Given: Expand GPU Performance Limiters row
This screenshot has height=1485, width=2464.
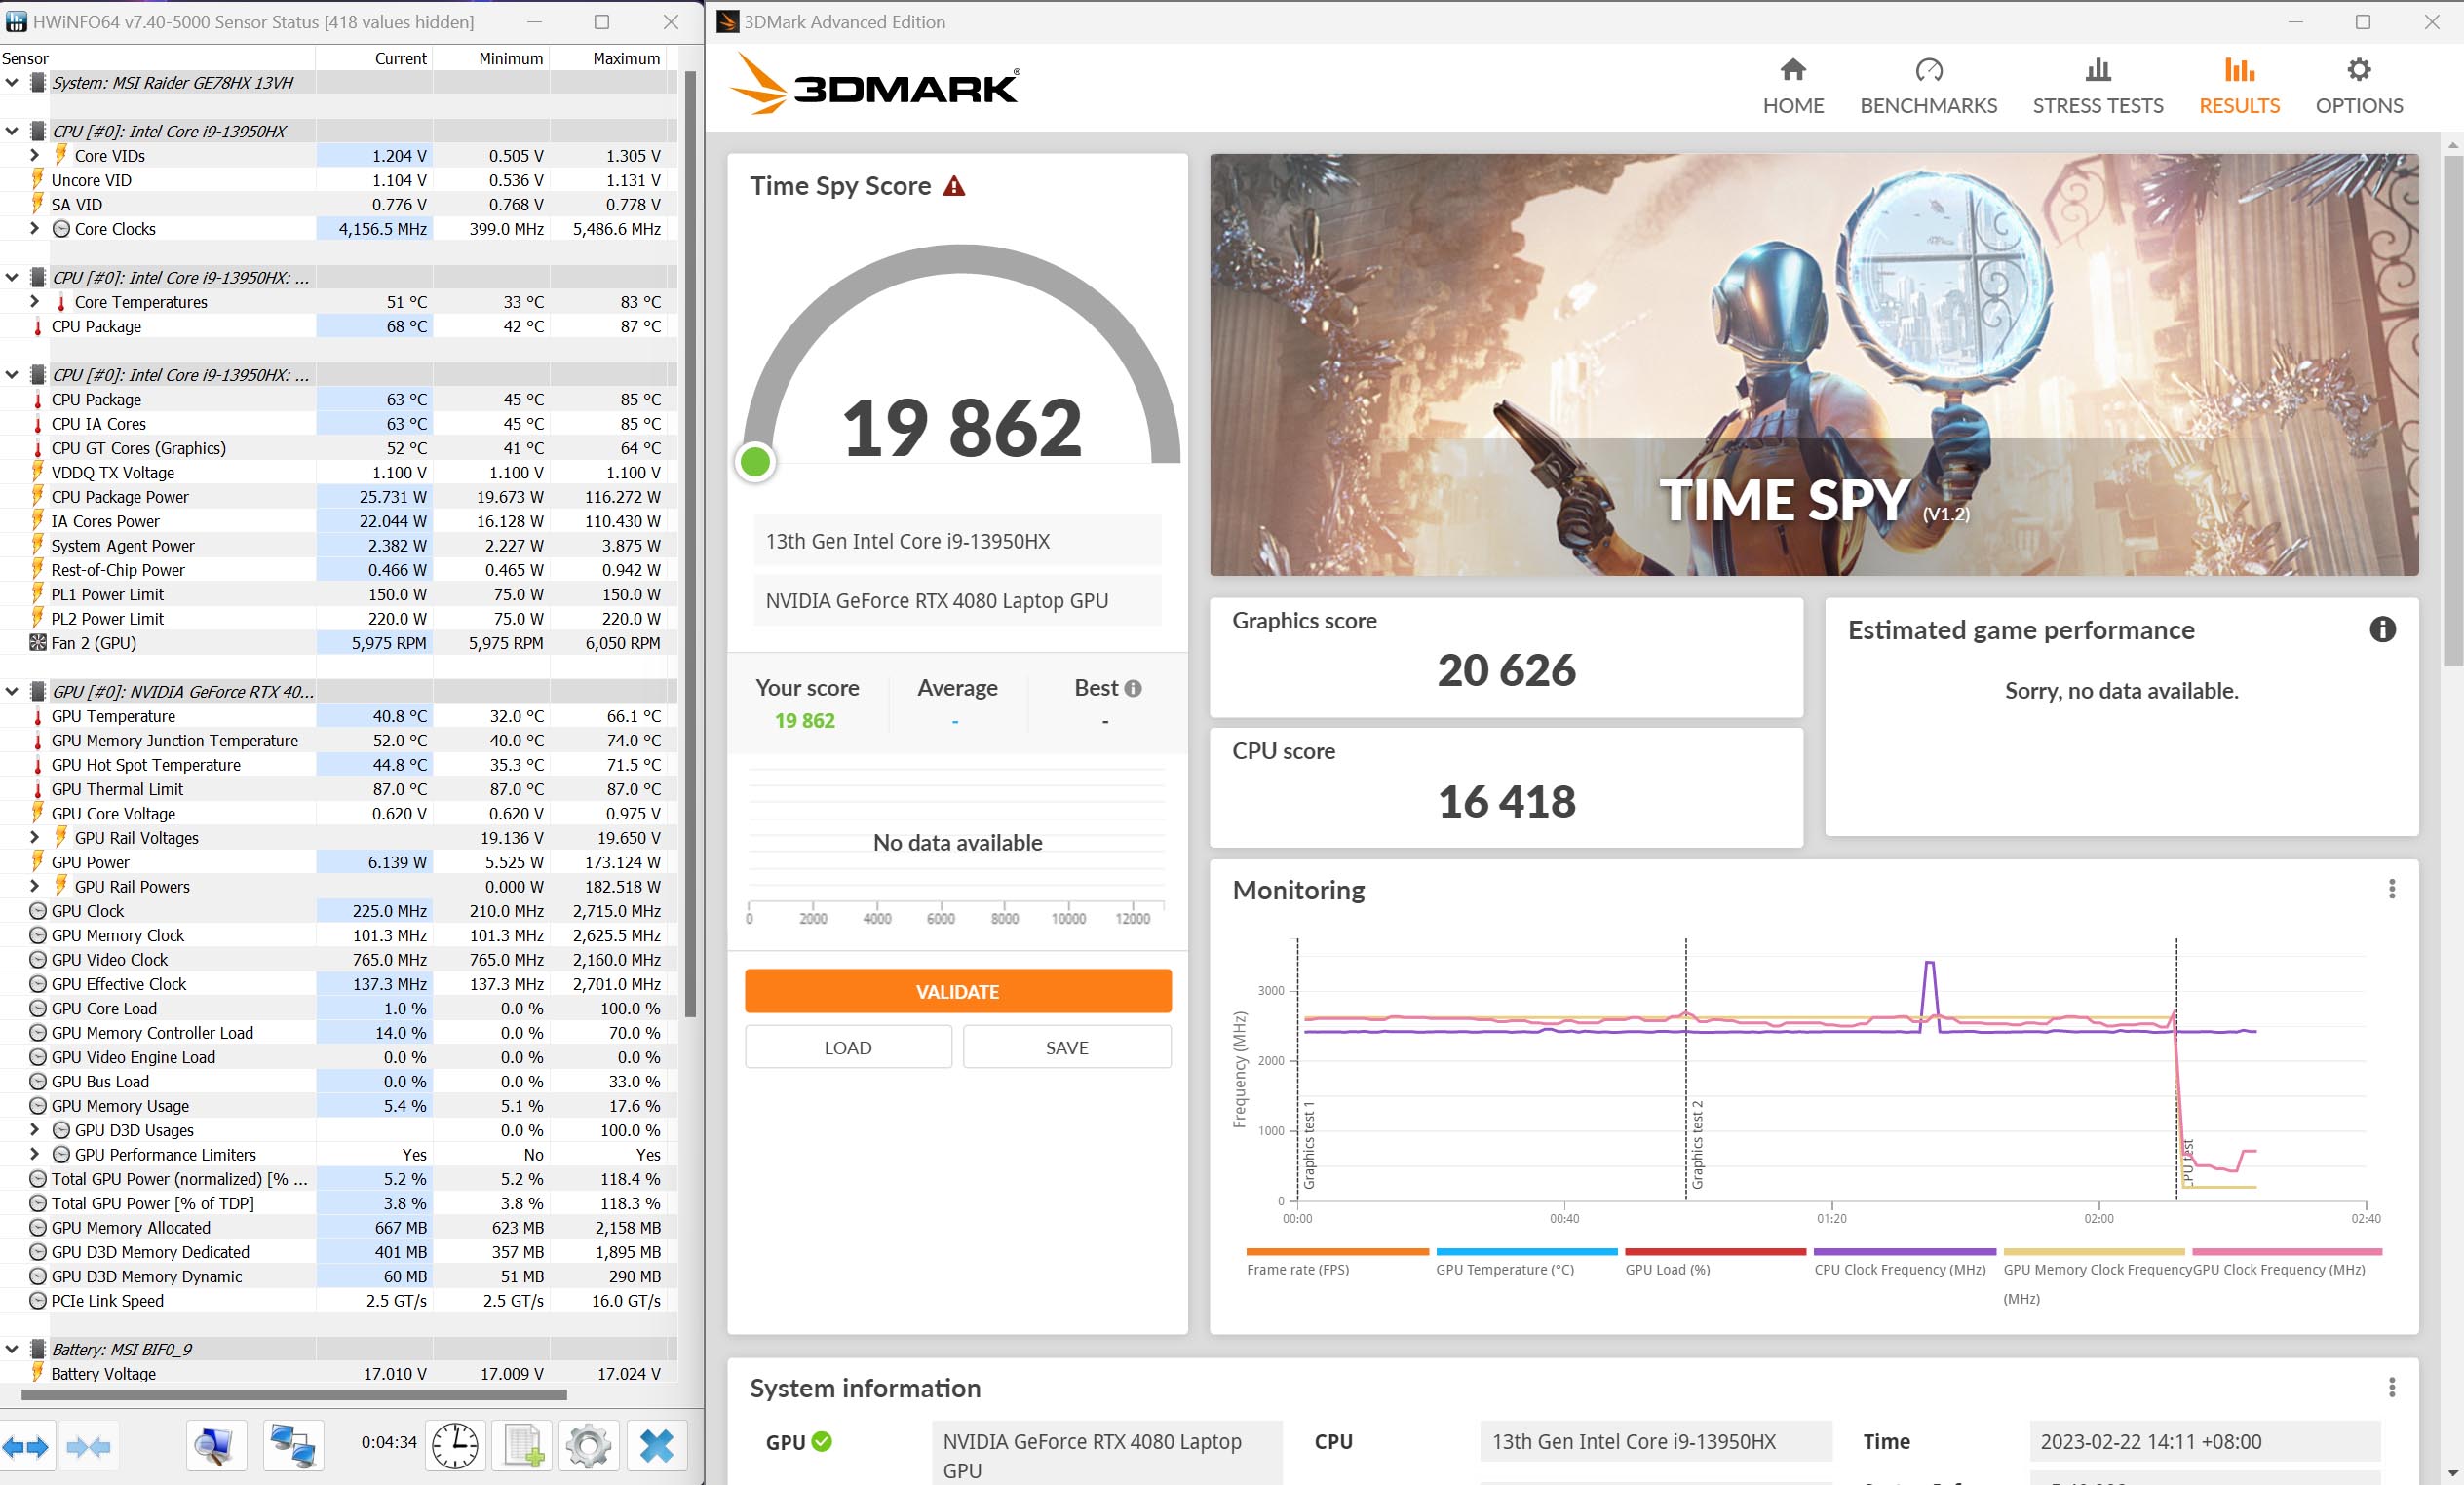Looking at the screenshot, I should point(35,1155).
